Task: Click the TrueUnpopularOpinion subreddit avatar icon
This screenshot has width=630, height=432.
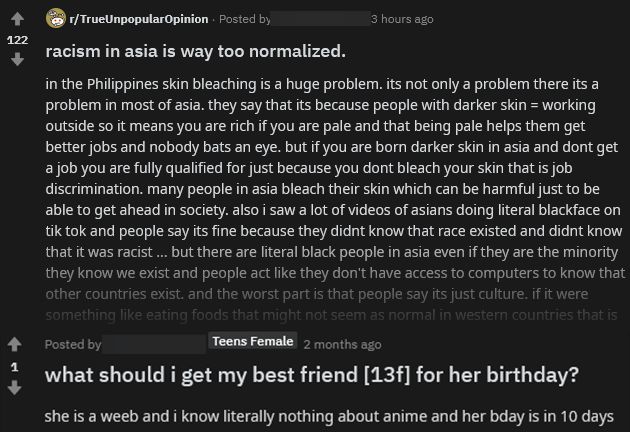Action: click(56, 19)
